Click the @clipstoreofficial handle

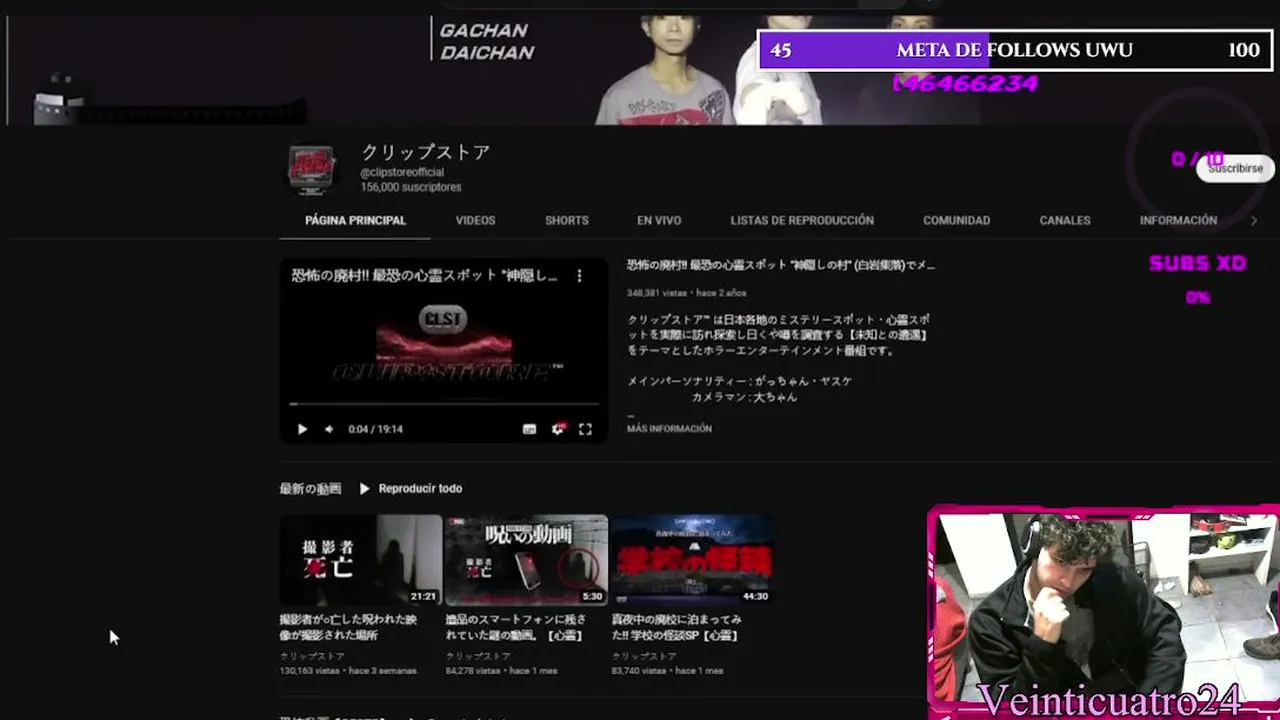402,173
